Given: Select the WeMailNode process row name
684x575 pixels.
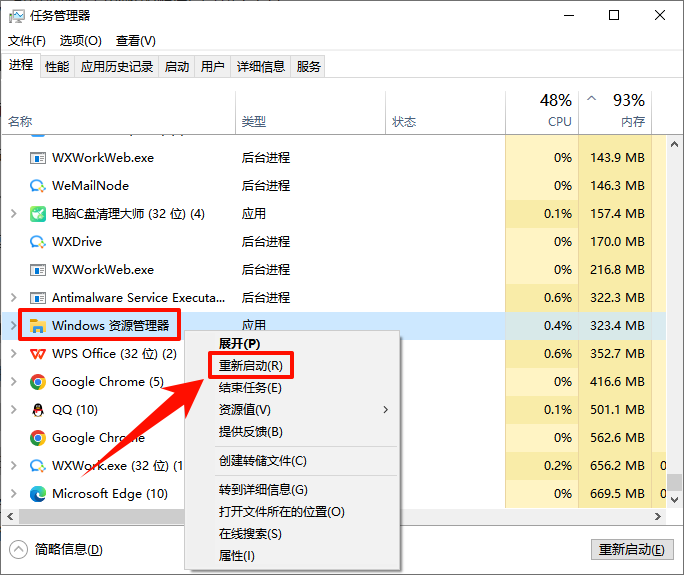Looking at the screenshot, I should (90, 186).
